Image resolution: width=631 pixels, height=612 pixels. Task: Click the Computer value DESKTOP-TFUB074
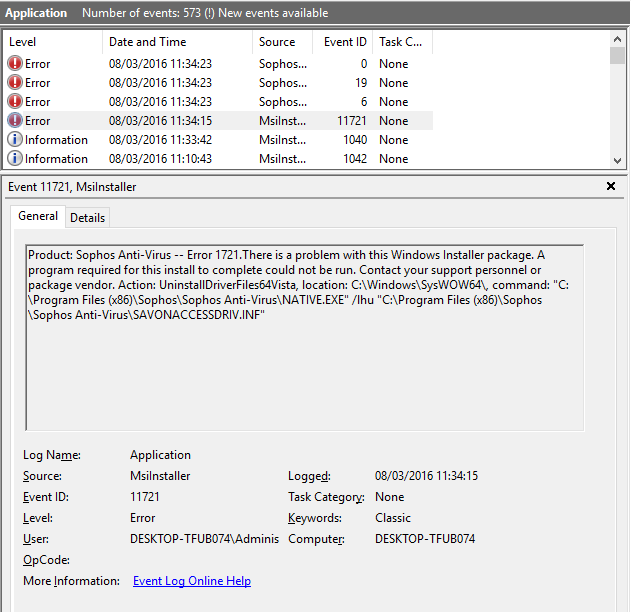425,538
